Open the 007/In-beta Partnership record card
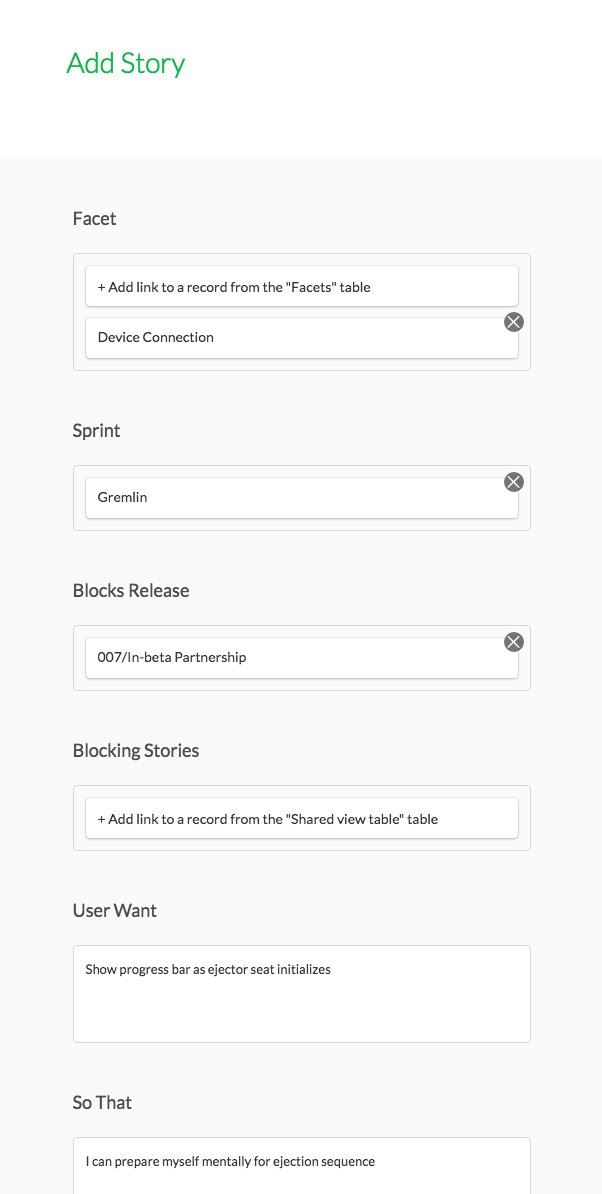 pyautogui.click(x=302, y=657)
